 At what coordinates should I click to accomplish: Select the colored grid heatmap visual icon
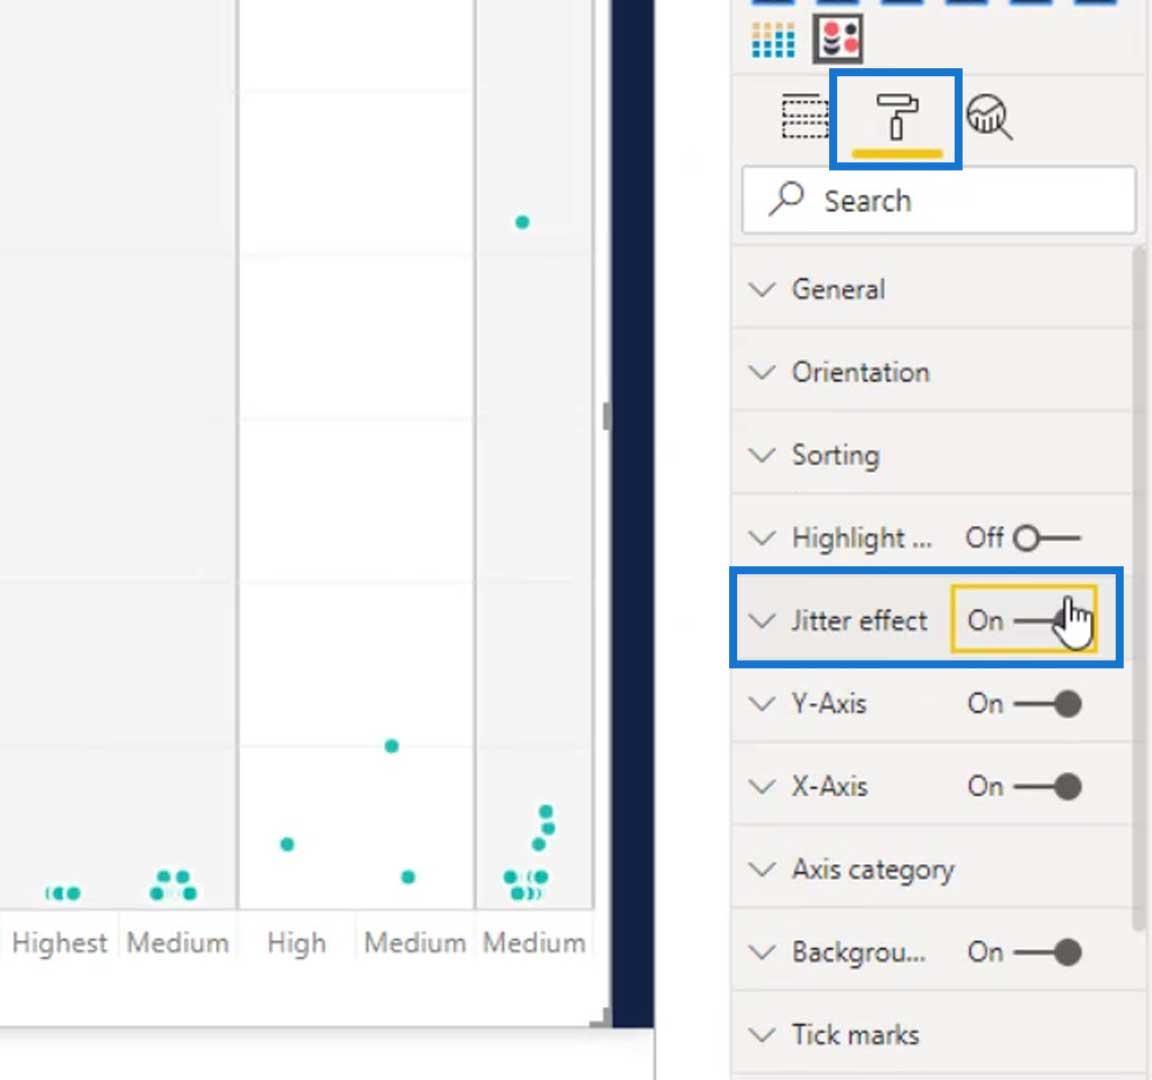(773, 40)
